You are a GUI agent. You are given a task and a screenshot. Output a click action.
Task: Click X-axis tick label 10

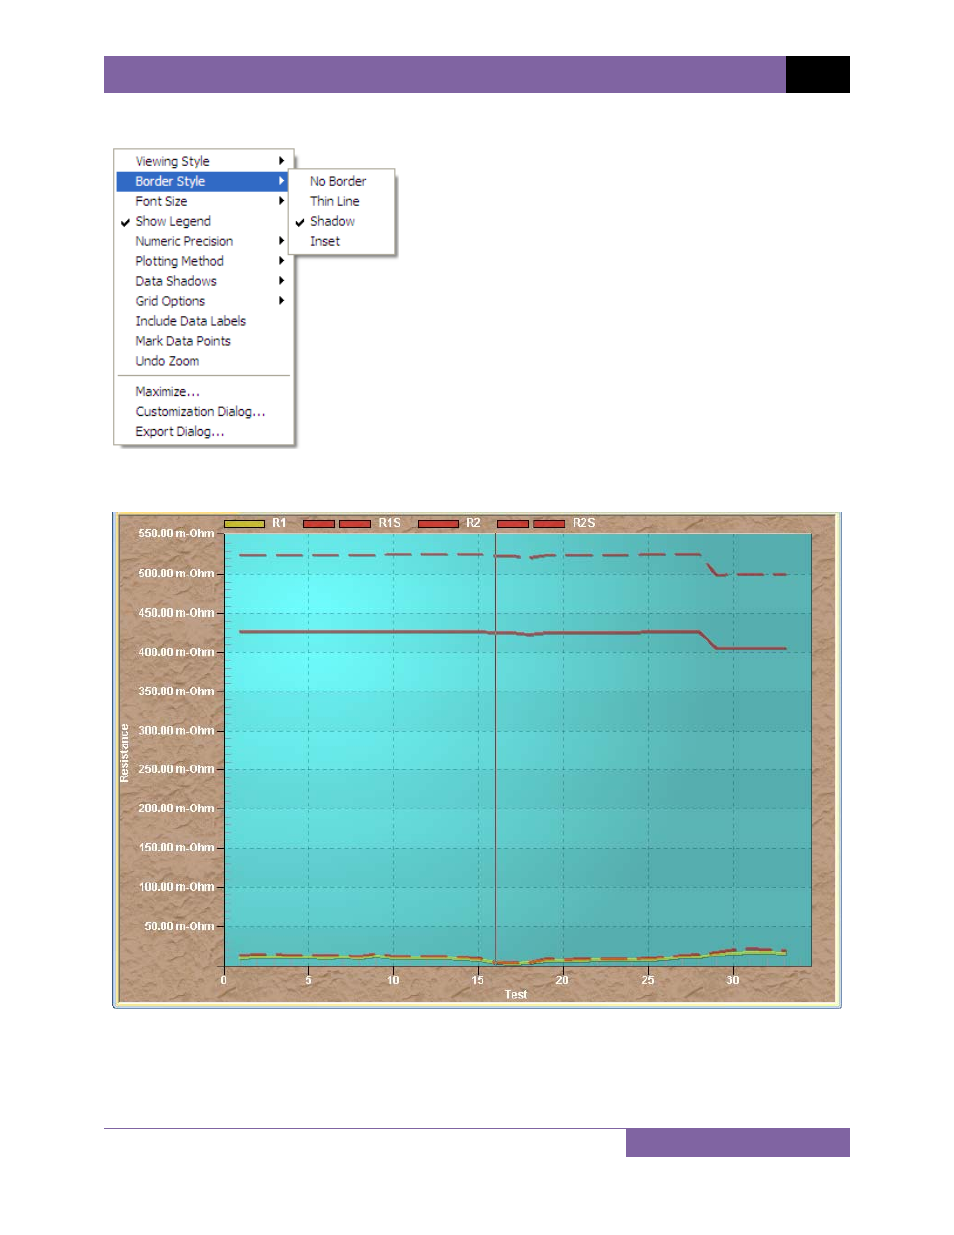[393, 980]
